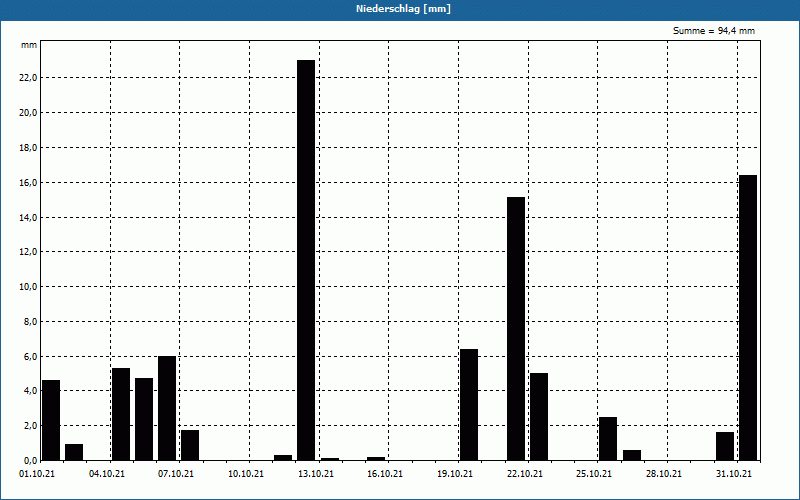Screen dimensions: 800x500
Task: Select the bar reaching about 15 mm before 22.10.21
Action: click(x=516, y=329)
